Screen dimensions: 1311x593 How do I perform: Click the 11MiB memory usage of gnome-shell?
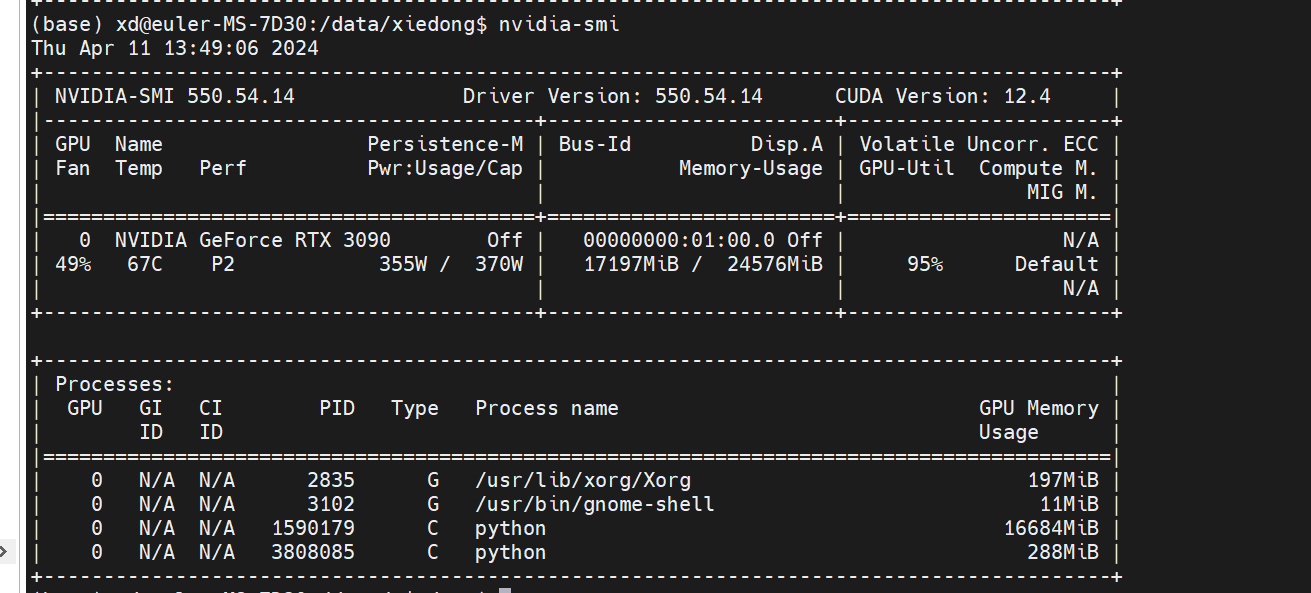[x=1069, y=504]
